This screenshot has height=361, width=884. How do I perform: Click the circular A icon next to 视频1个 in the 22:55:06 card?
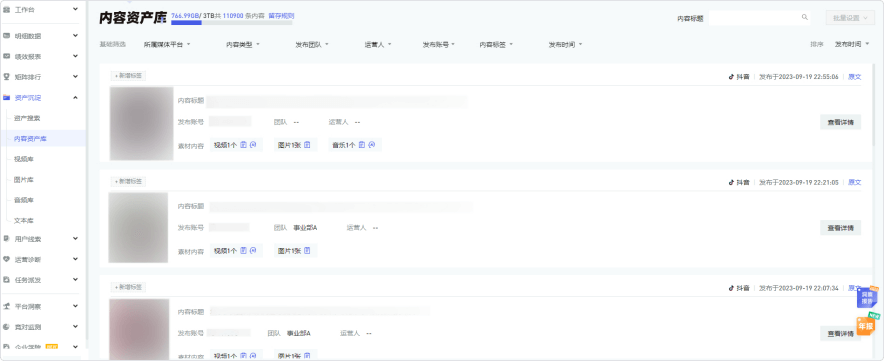[254, 145]
